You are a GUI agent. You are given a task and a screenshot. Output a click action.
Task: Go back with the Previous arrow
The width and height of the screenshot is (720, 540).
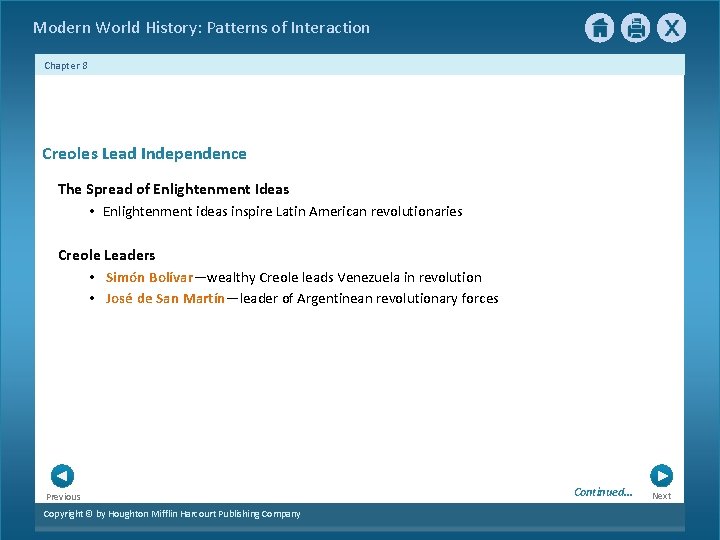[x=62, y=476]
